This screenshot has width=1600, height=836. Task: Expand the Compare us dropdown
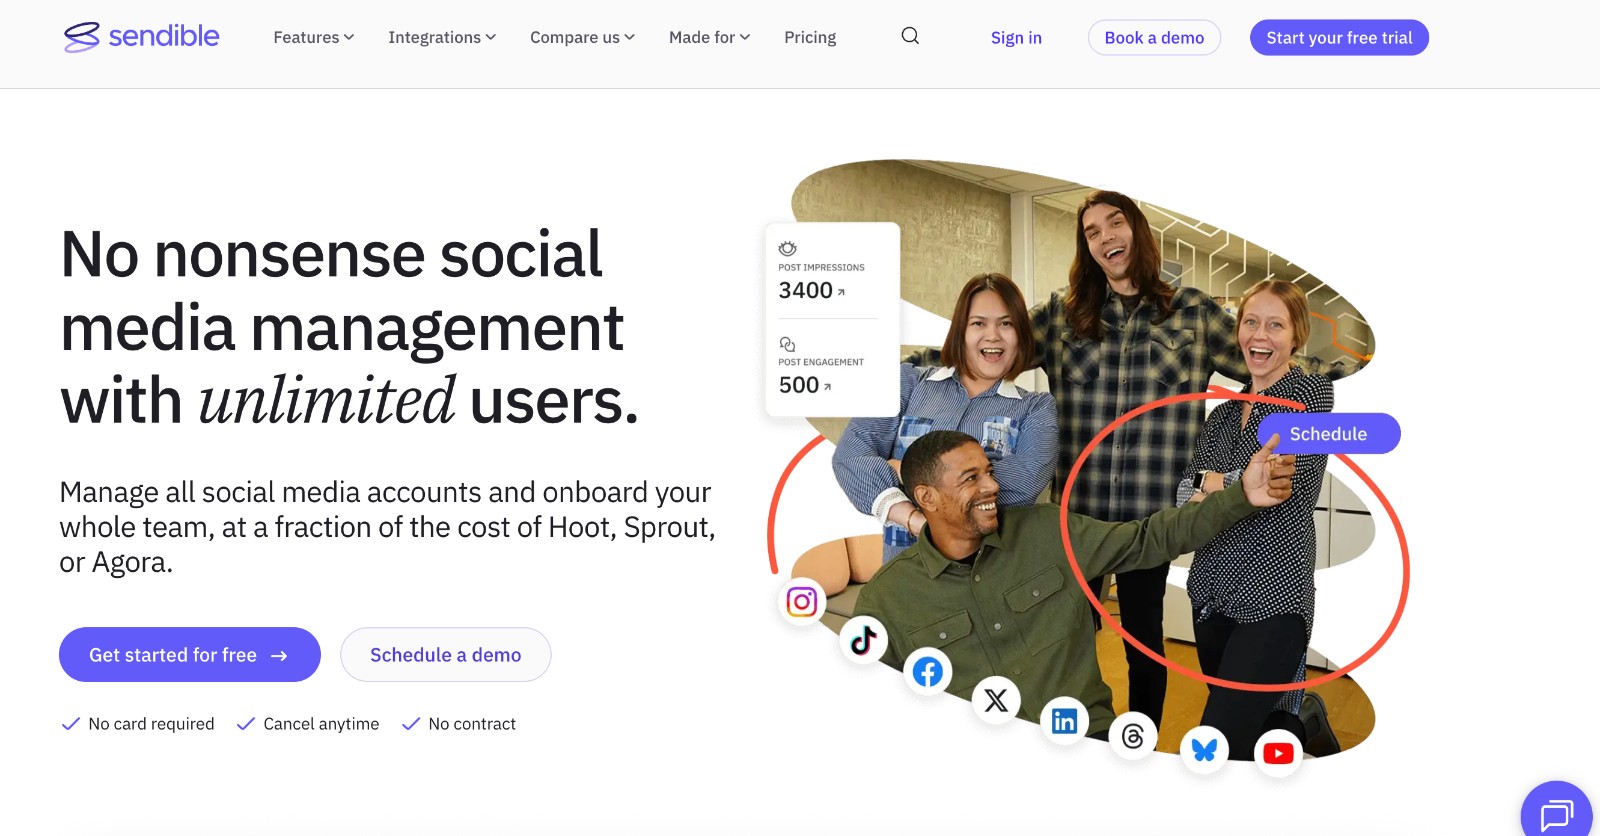click(582, 37)
